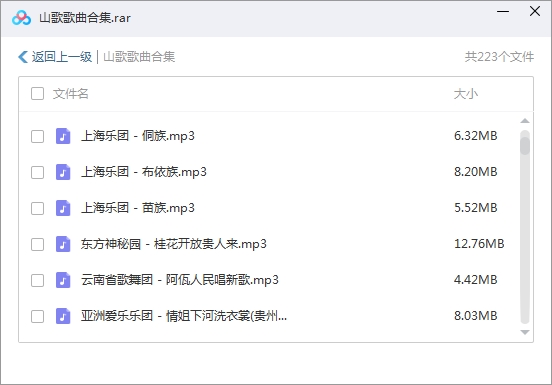This screenshot has height=385, width=552.
Task: Check the box for 上海乐团 - 布依族.mp3
Action: pos(37,172)
